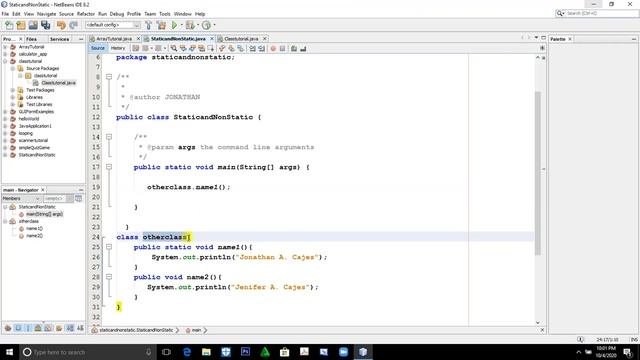Open File Explorer from the taskbar
The width and height of the screenshot is (640, 360).
pyautogui.click(x=206, y=352)
